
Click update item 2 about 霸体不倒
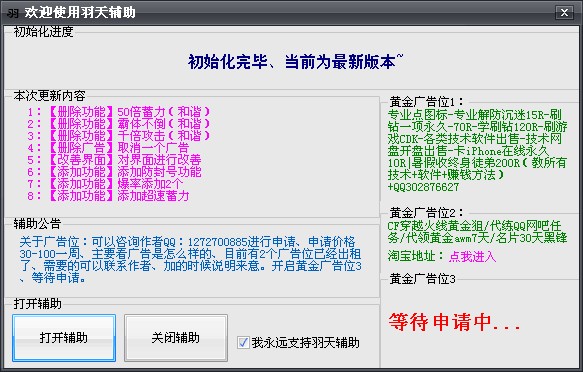coord(119,124)
